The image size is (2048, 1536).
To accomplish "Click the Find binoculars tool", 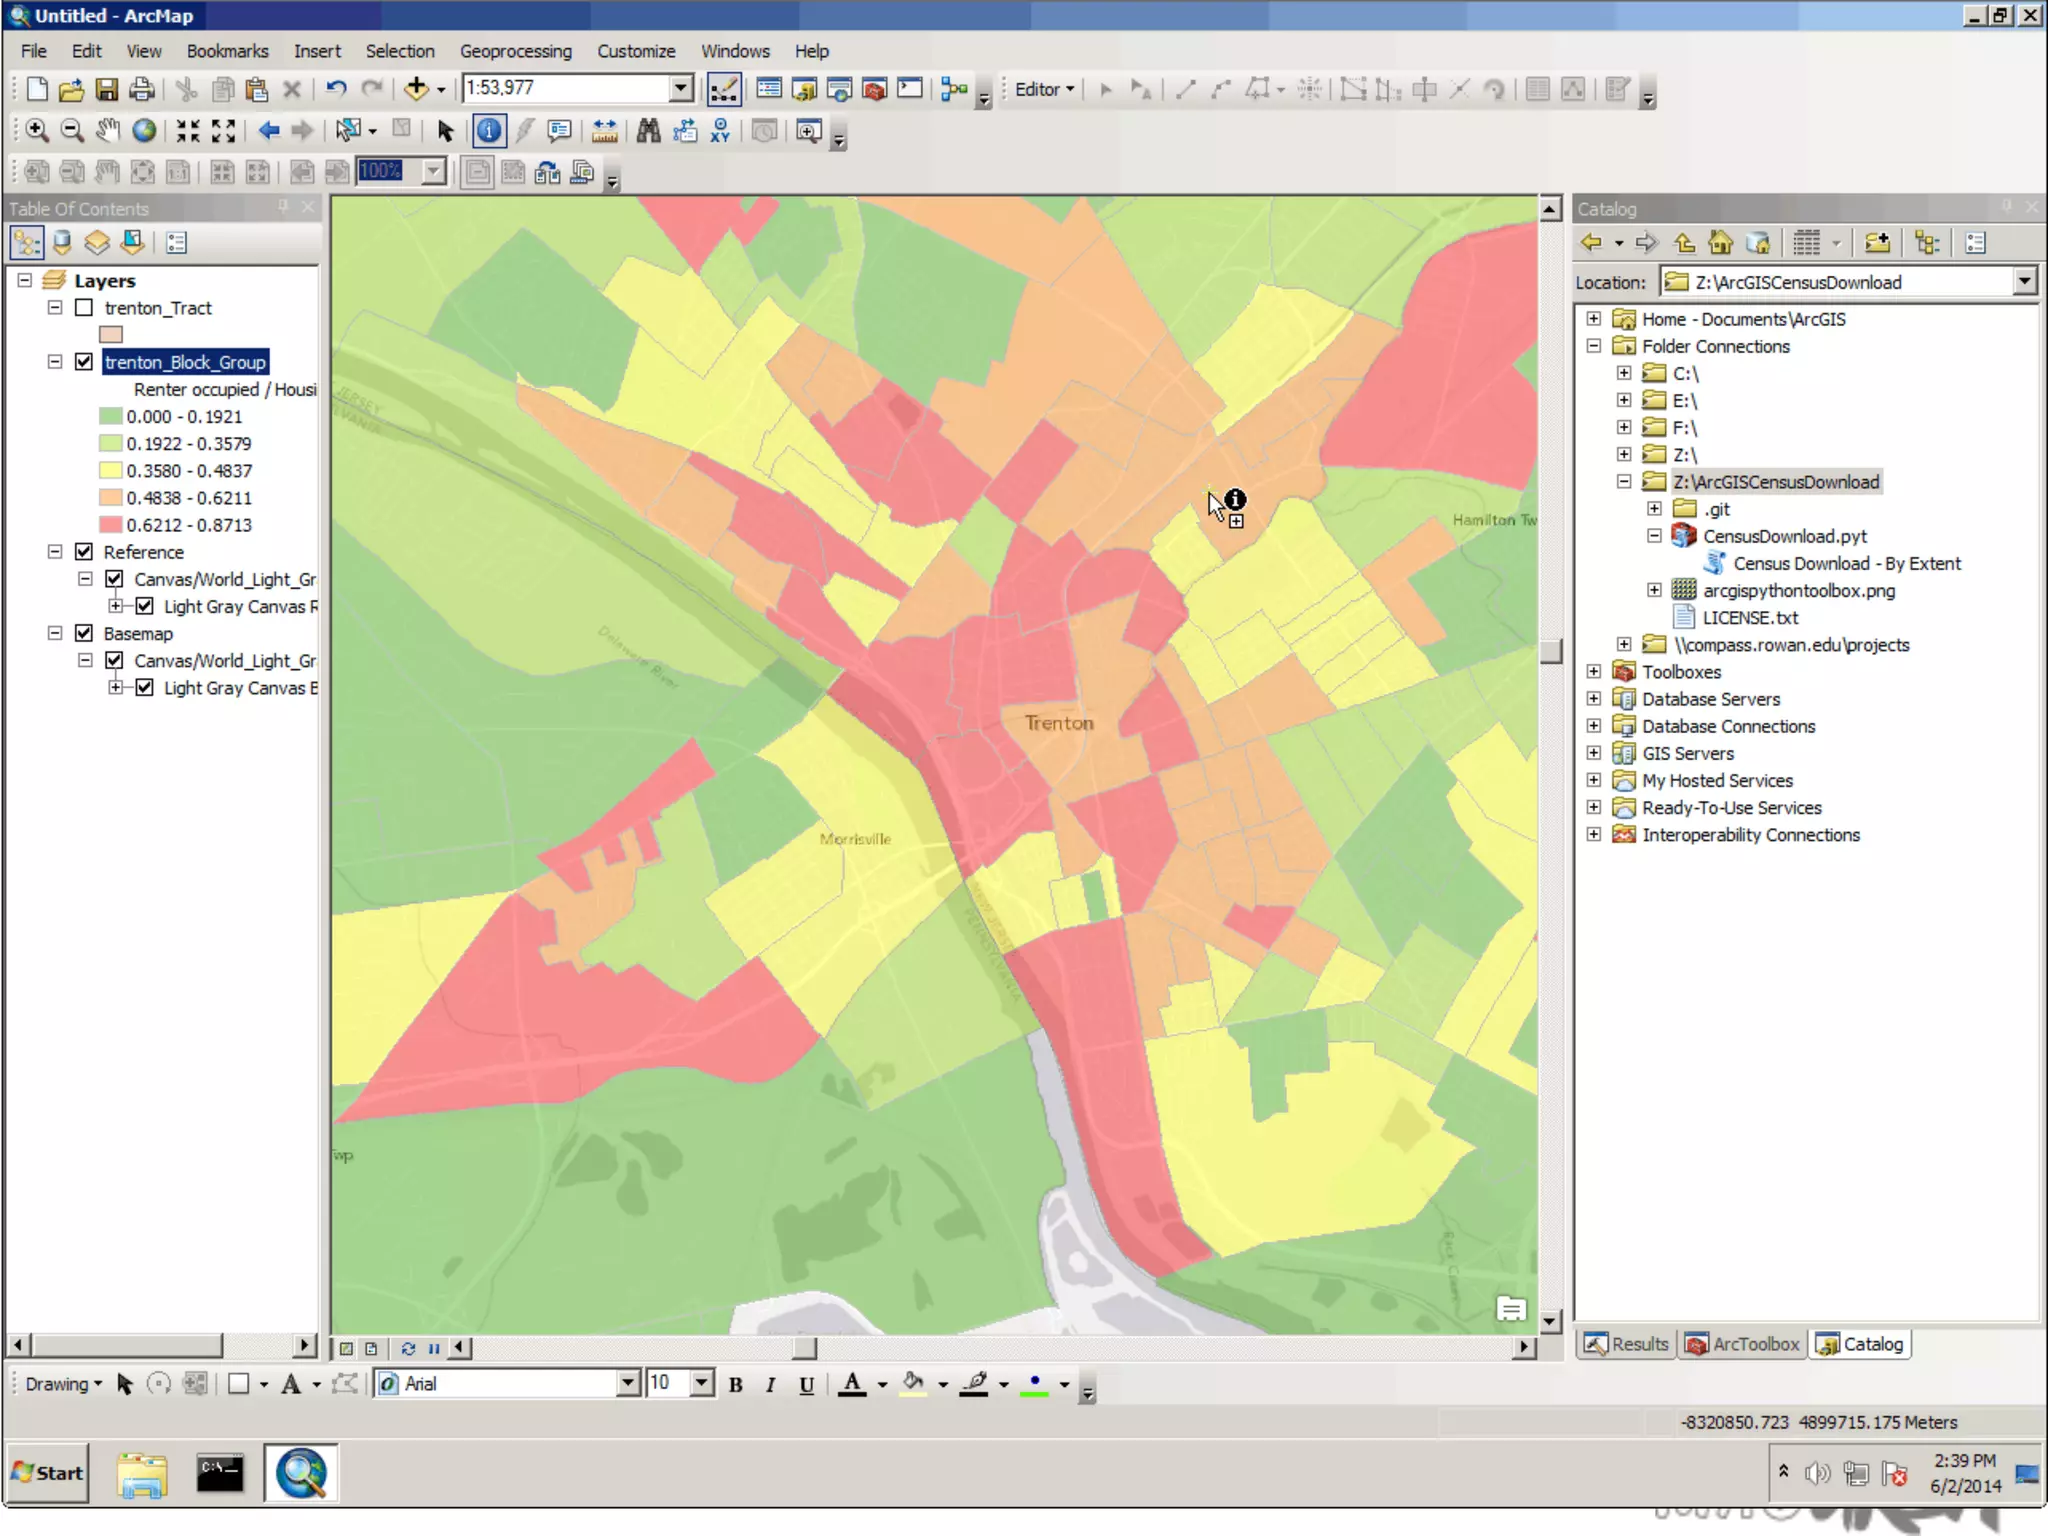I will 648,131.
